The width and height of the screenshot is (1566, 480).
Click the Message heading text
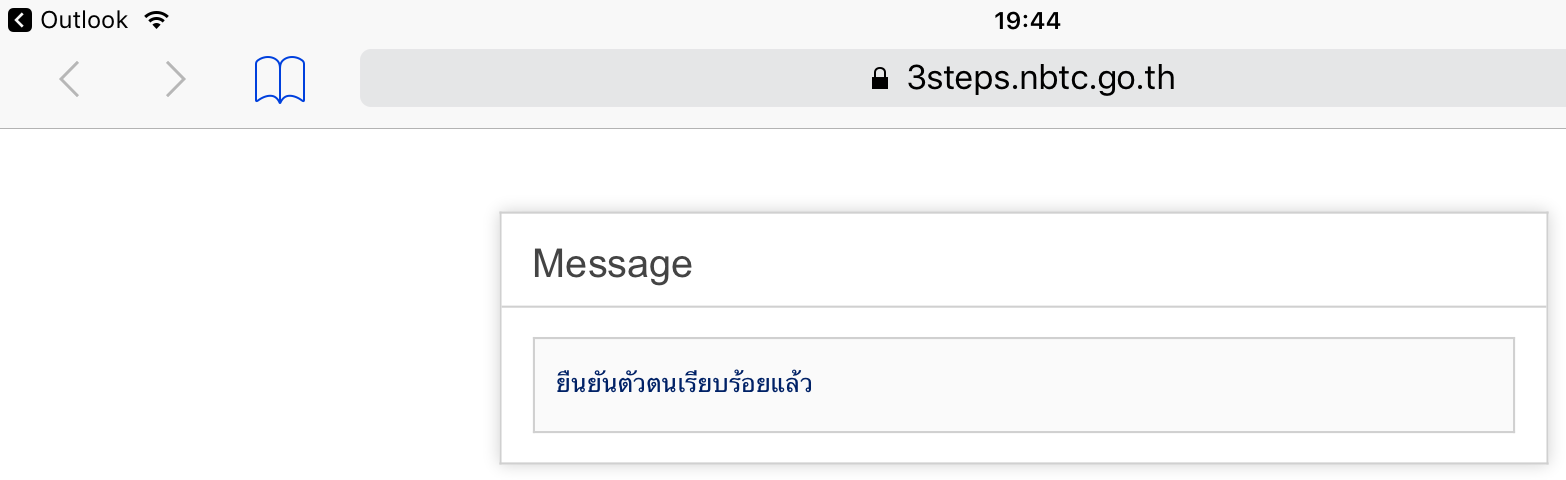[612, 263]
